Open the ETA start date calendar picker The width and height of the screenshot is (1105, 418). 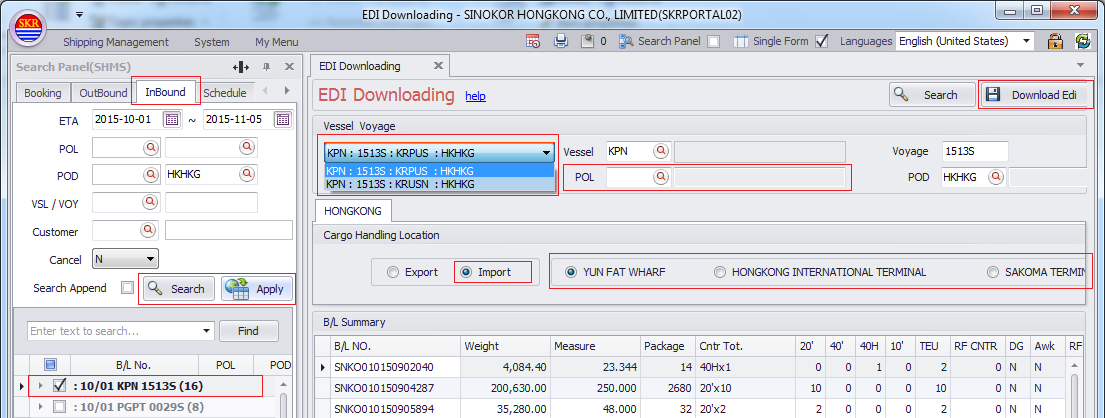(172, 119)
